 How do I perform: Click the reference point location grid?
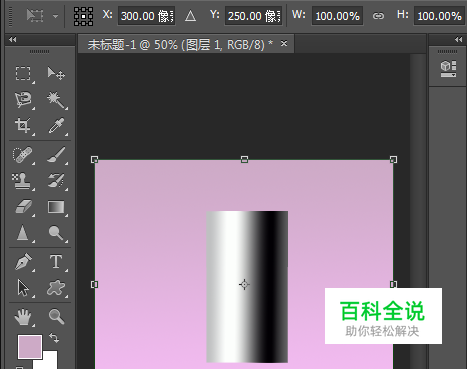83,16
